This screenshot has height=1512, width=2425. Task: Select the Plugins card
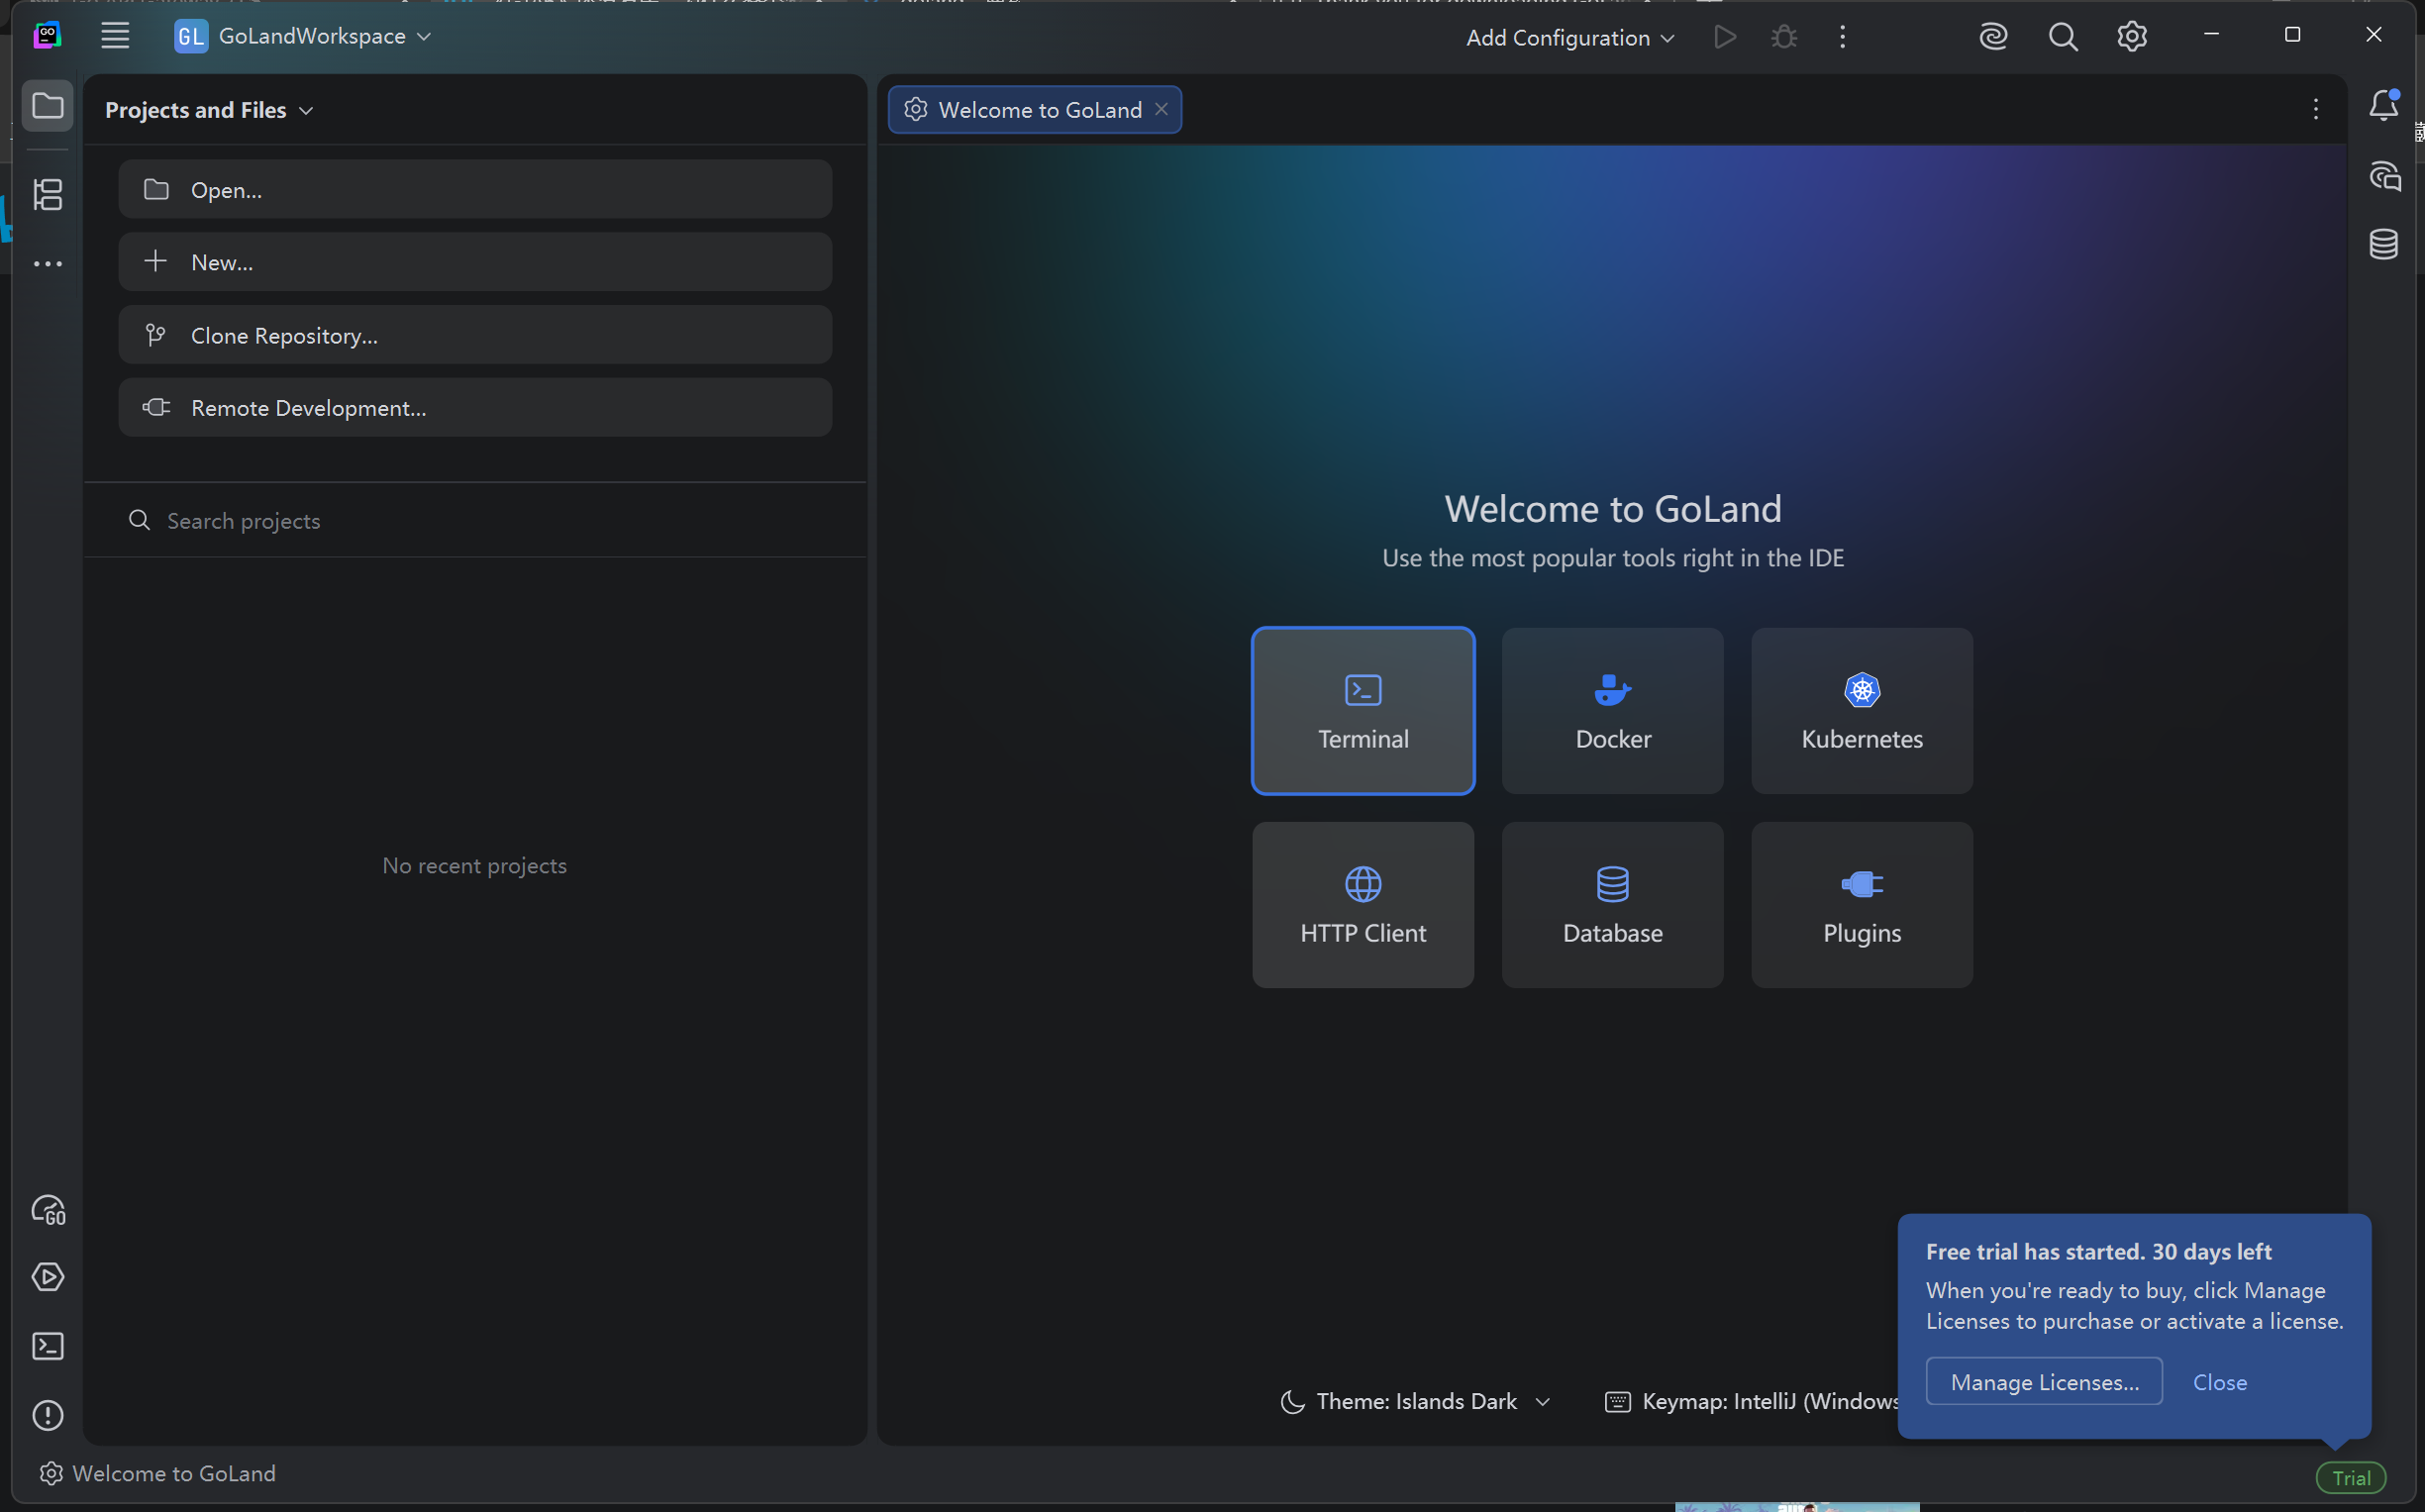coord(1862,905)
